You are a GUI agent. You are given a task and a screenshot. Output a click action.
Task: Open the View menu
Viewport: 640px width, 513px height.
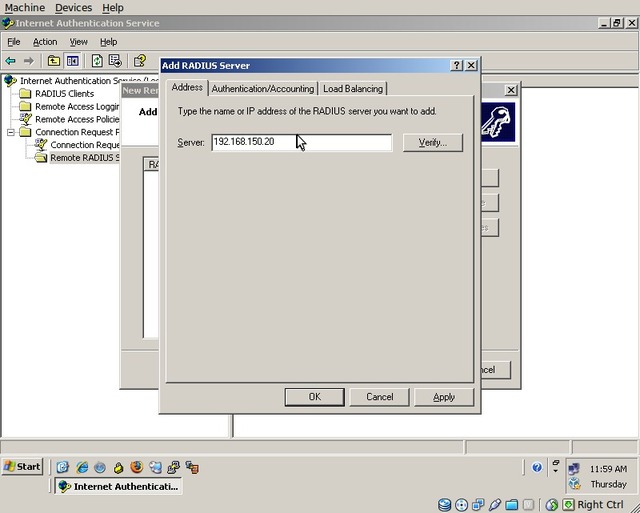(x=78, y=42)
